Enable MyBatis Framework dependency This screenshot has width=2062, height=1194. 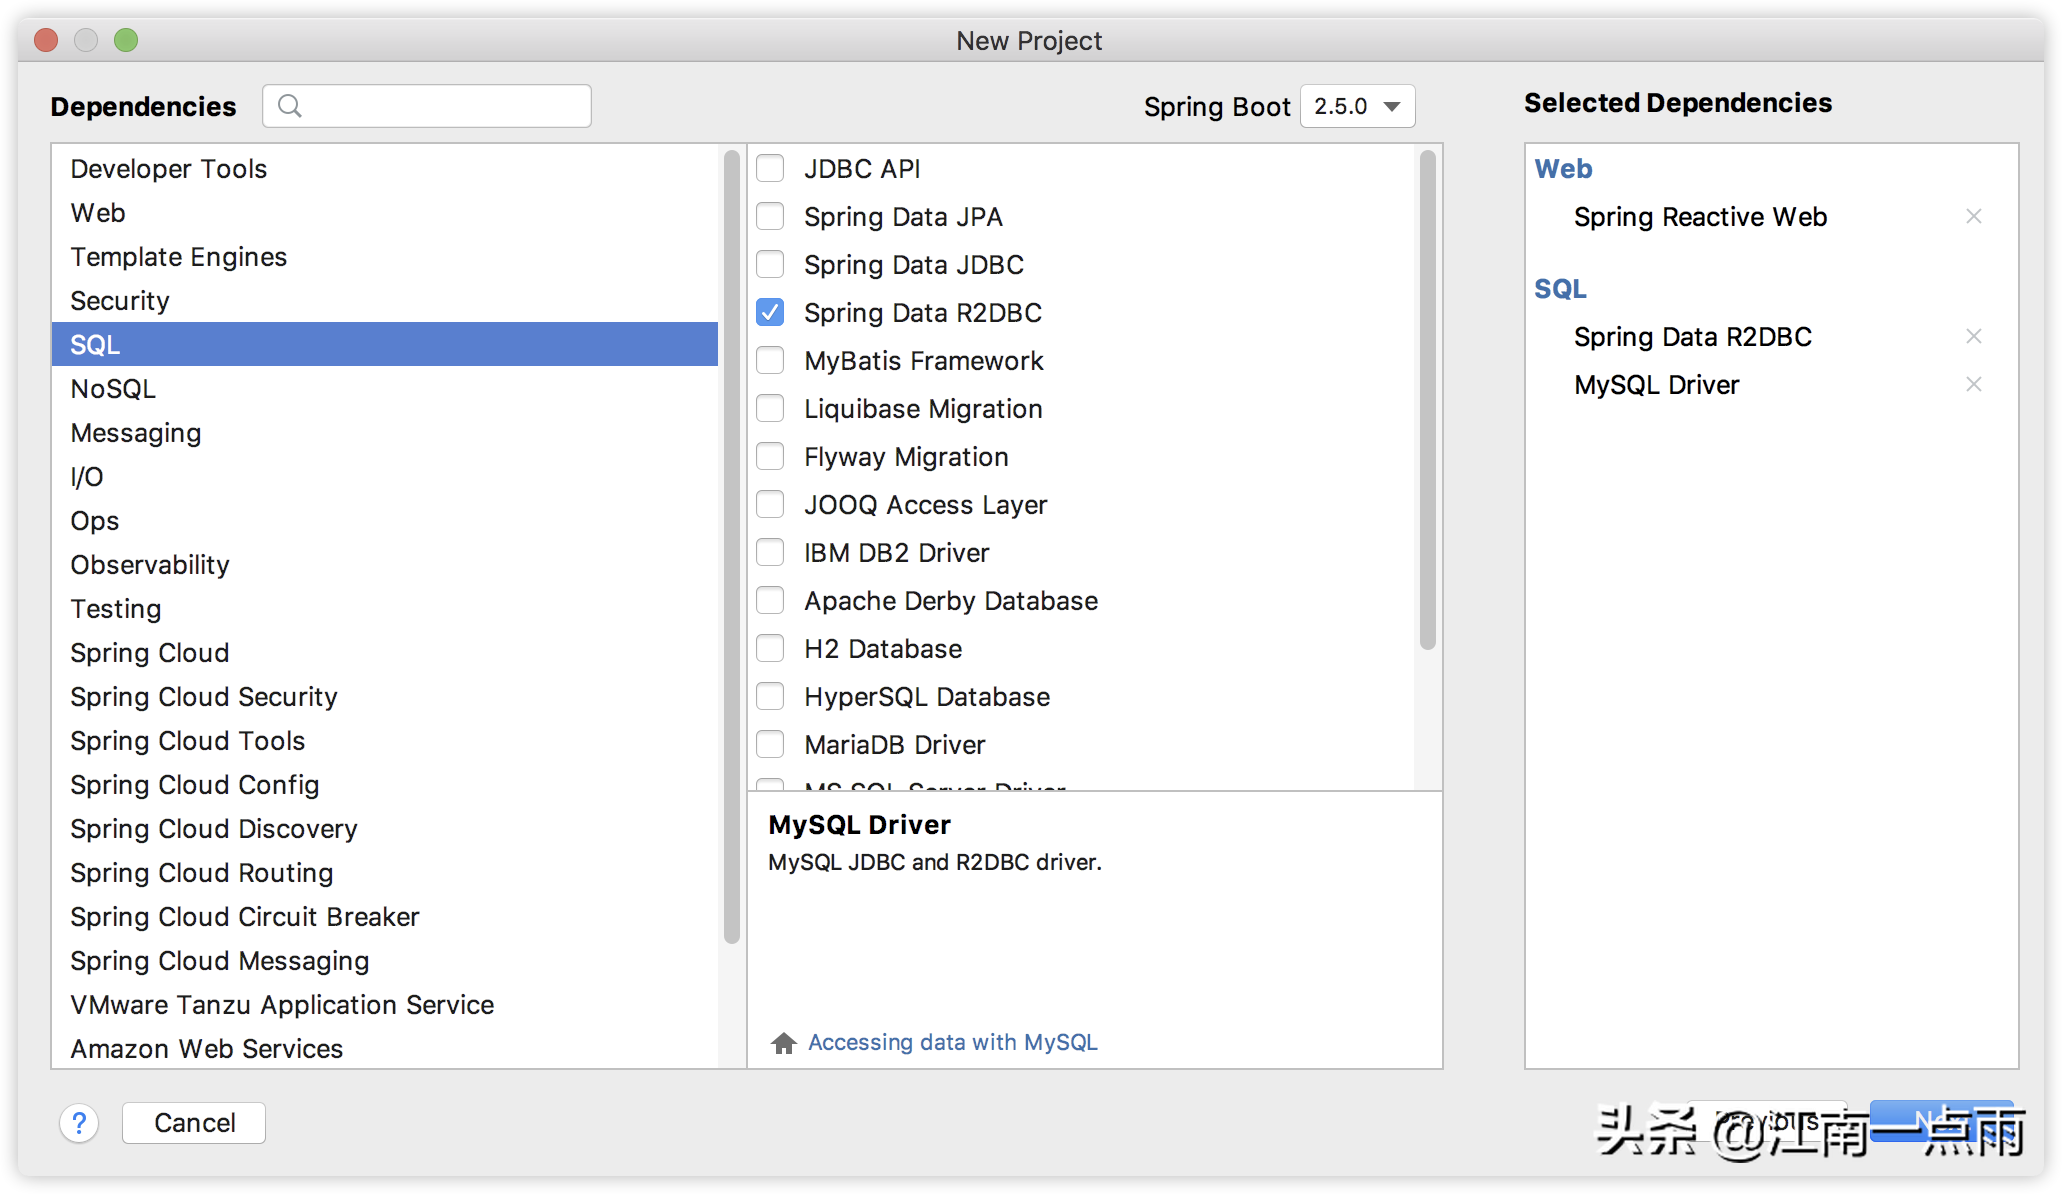coord(770,360)
